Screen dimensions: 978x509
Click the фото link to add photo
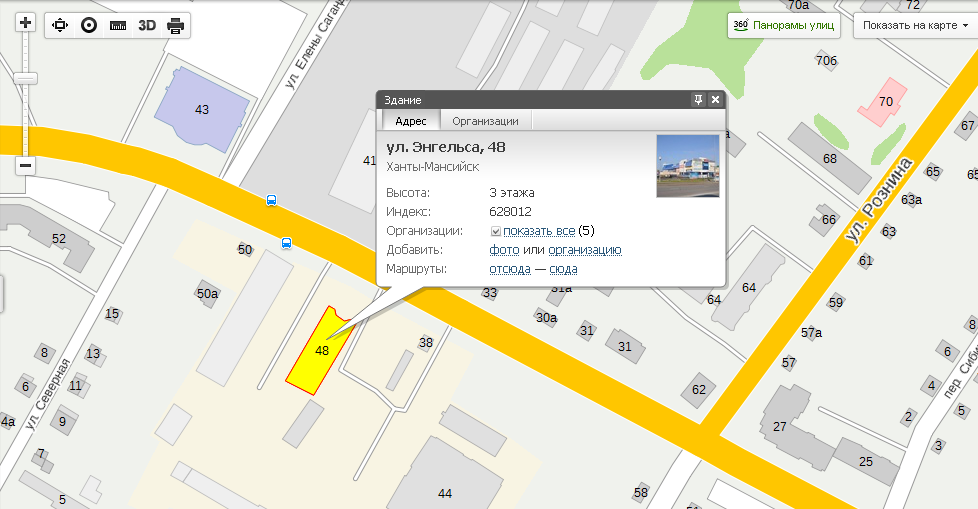(x=504, y=250)
